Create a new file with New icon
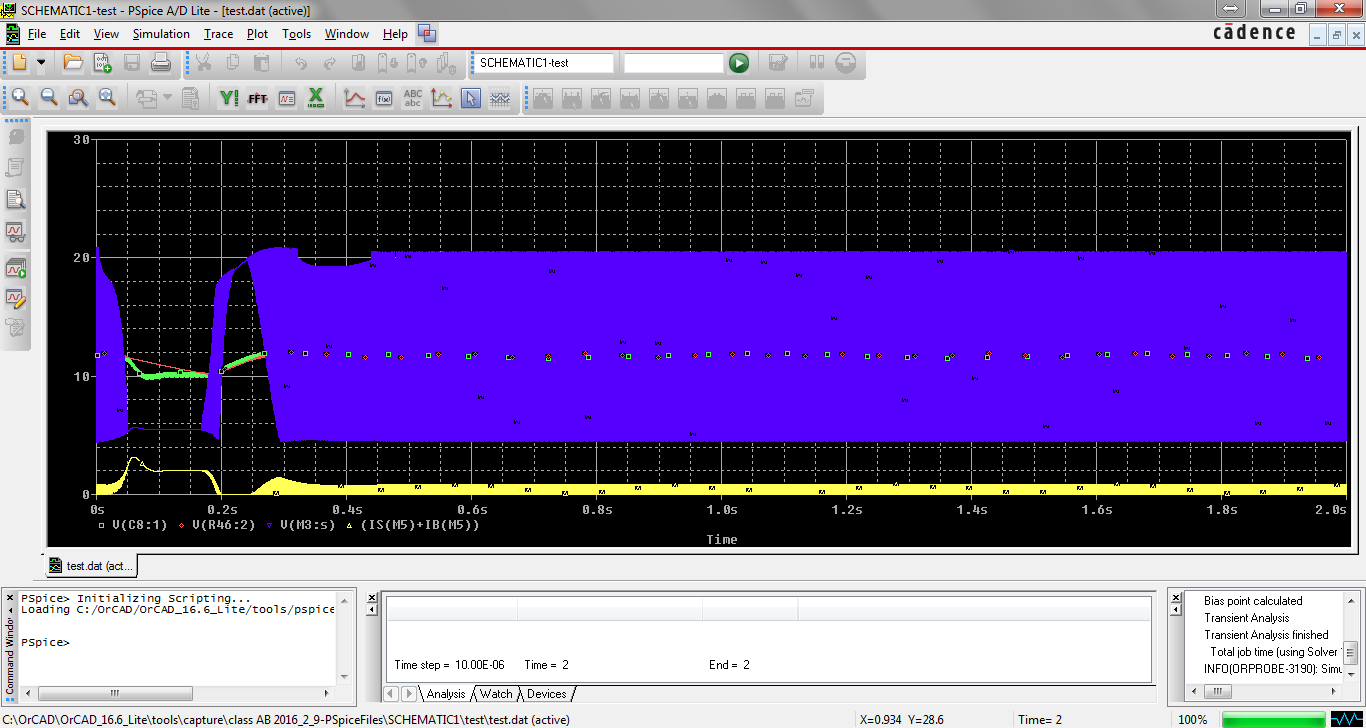Viewport: 1366px width, 728px height. click(x=20, y=63)
